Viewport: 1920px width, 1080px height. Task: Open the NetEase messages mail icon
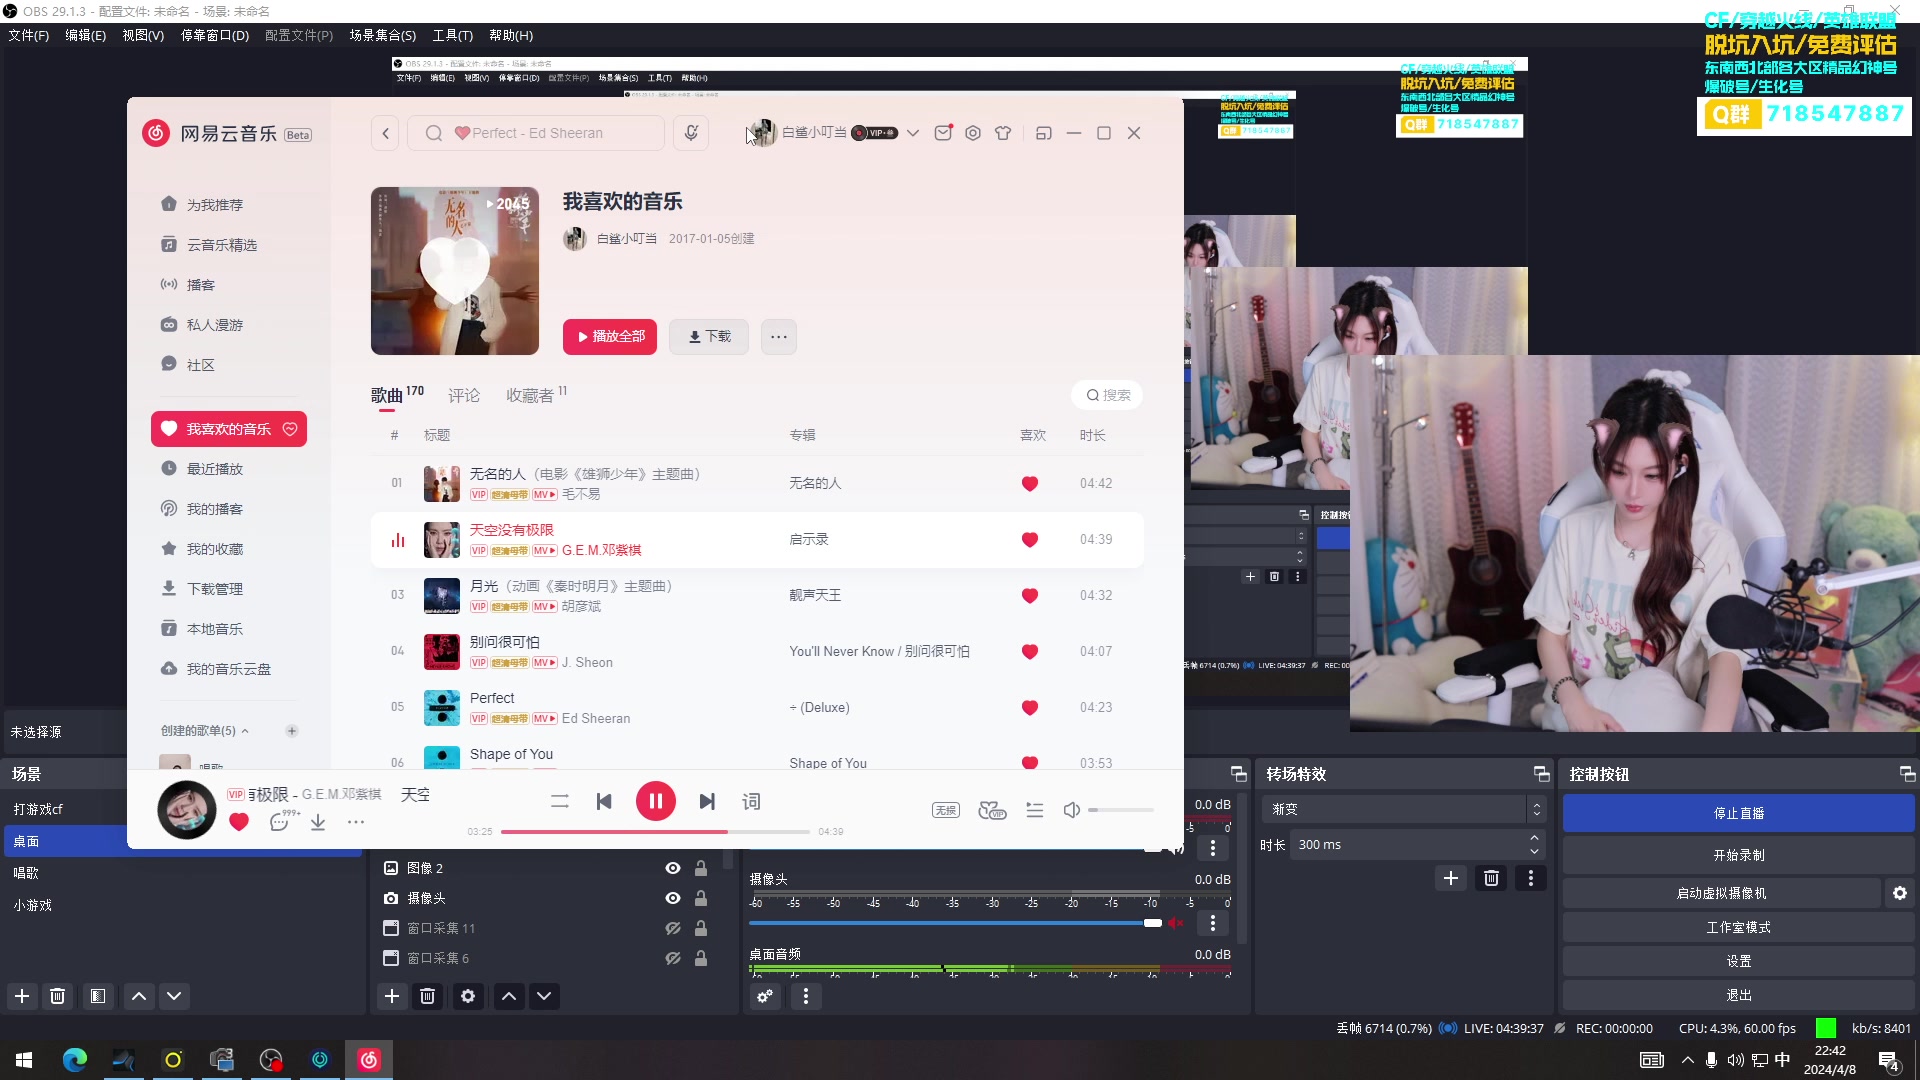tap(943, 133)
